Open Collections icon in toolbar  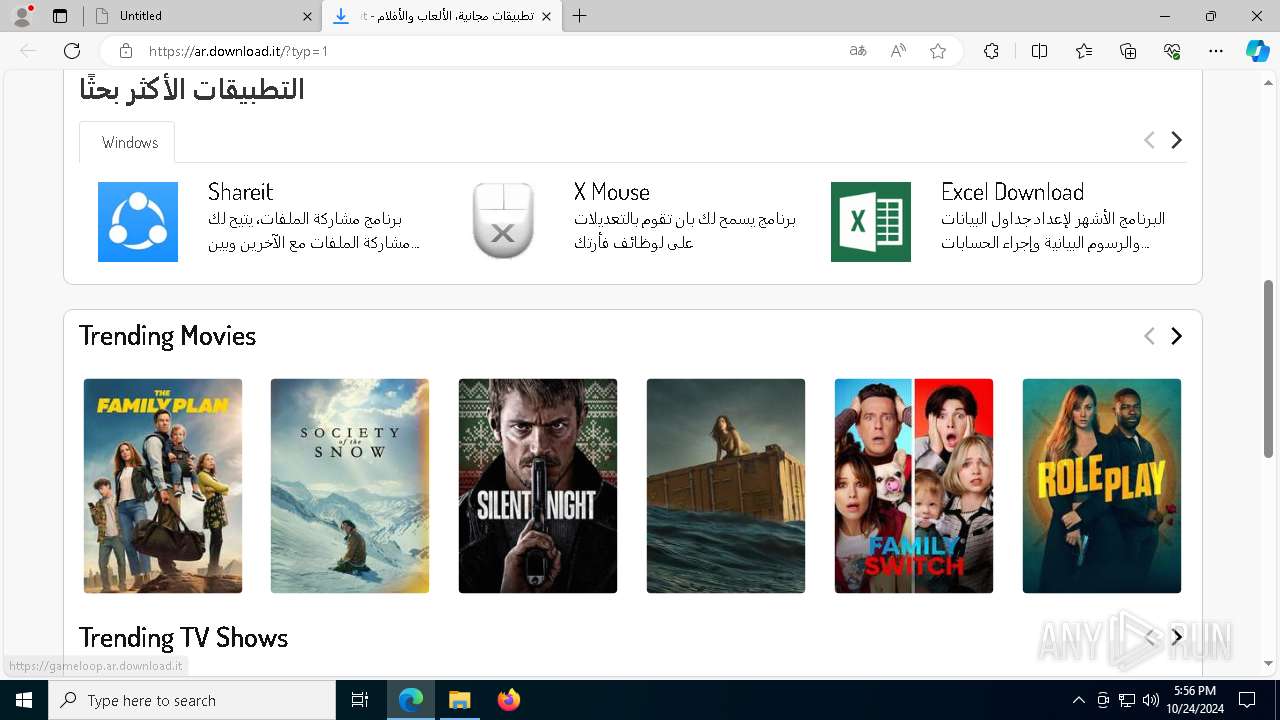point(1128,51)
